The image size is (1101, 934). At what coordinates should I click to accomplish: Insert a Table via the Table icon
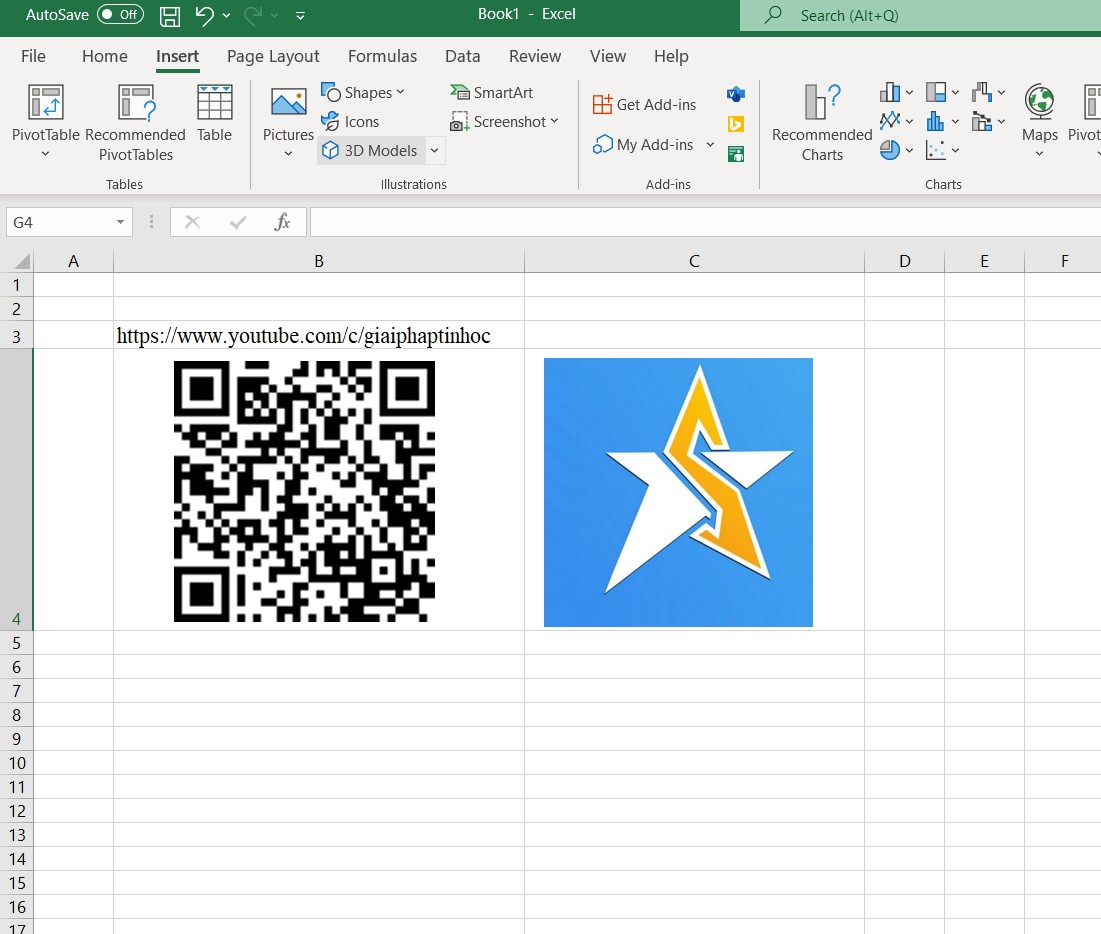pos(214,103)
